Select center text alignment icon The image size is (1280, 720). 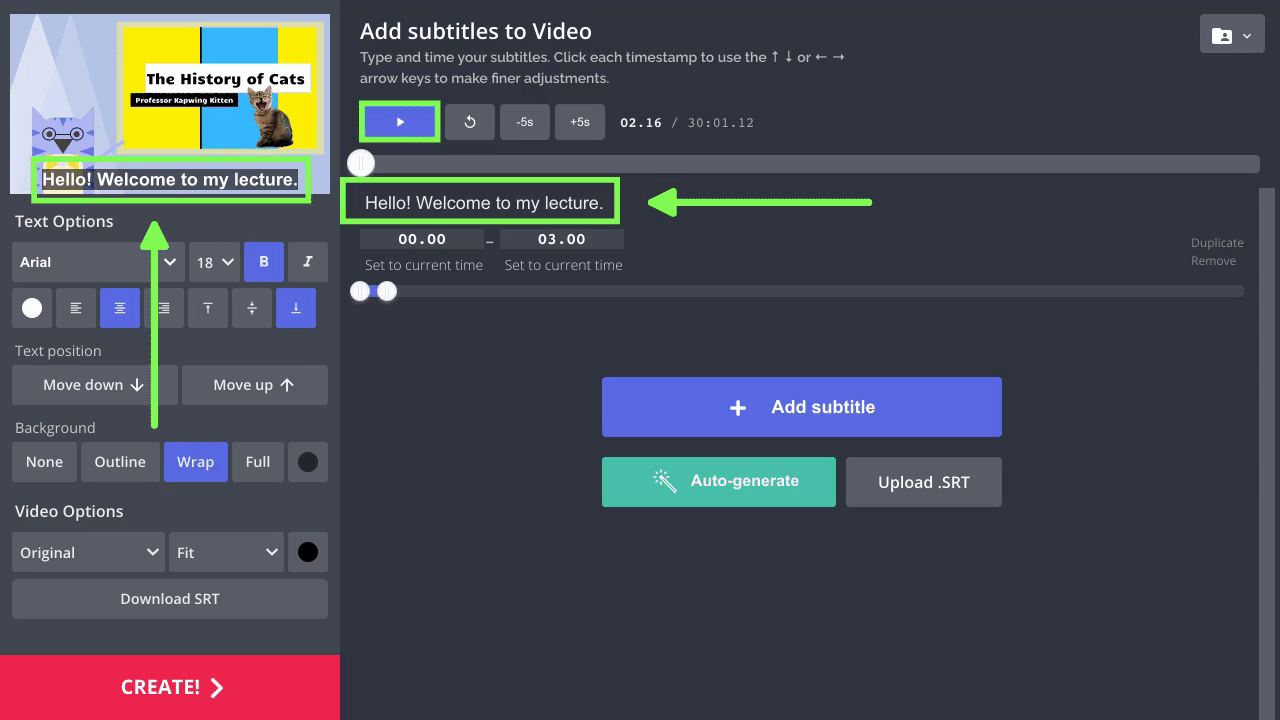[x=120, y=308]
